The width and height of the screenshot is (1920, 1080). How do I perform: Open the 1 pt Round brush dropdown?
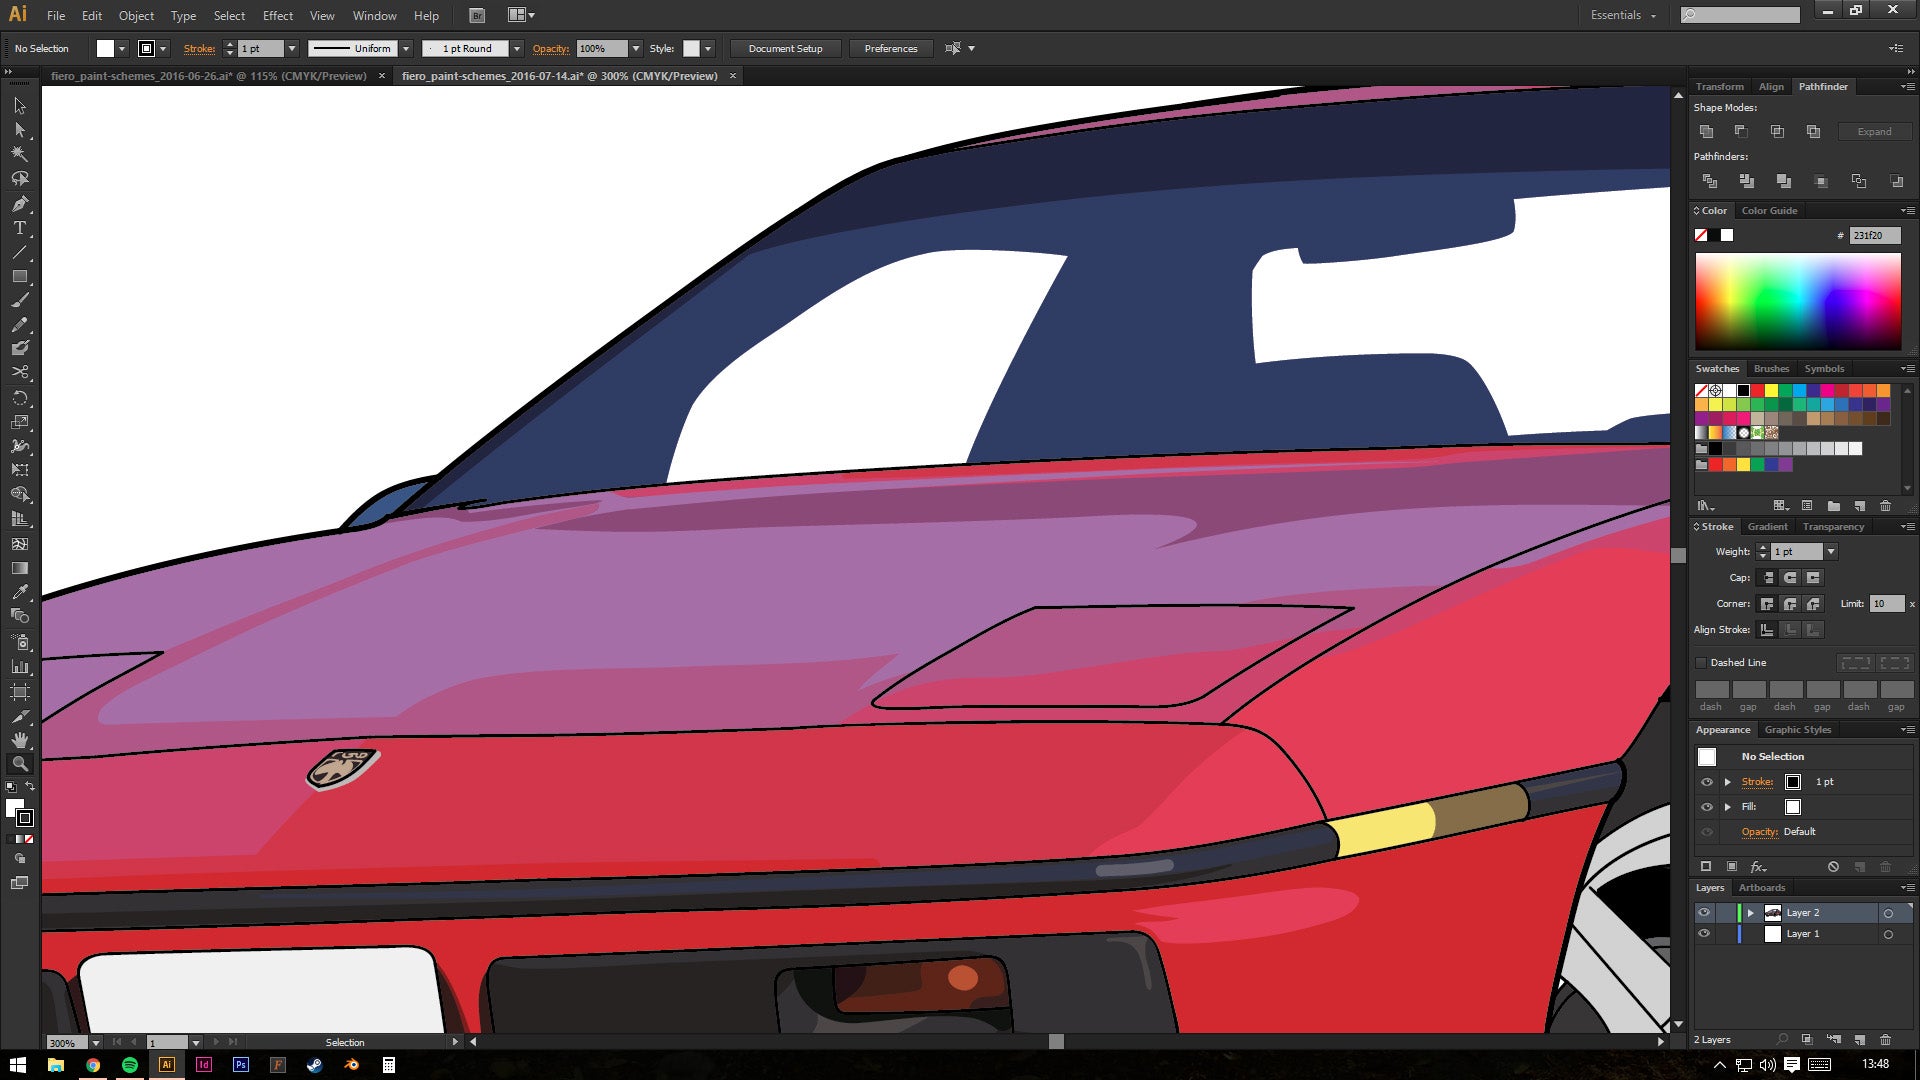[x=517, y=48]
